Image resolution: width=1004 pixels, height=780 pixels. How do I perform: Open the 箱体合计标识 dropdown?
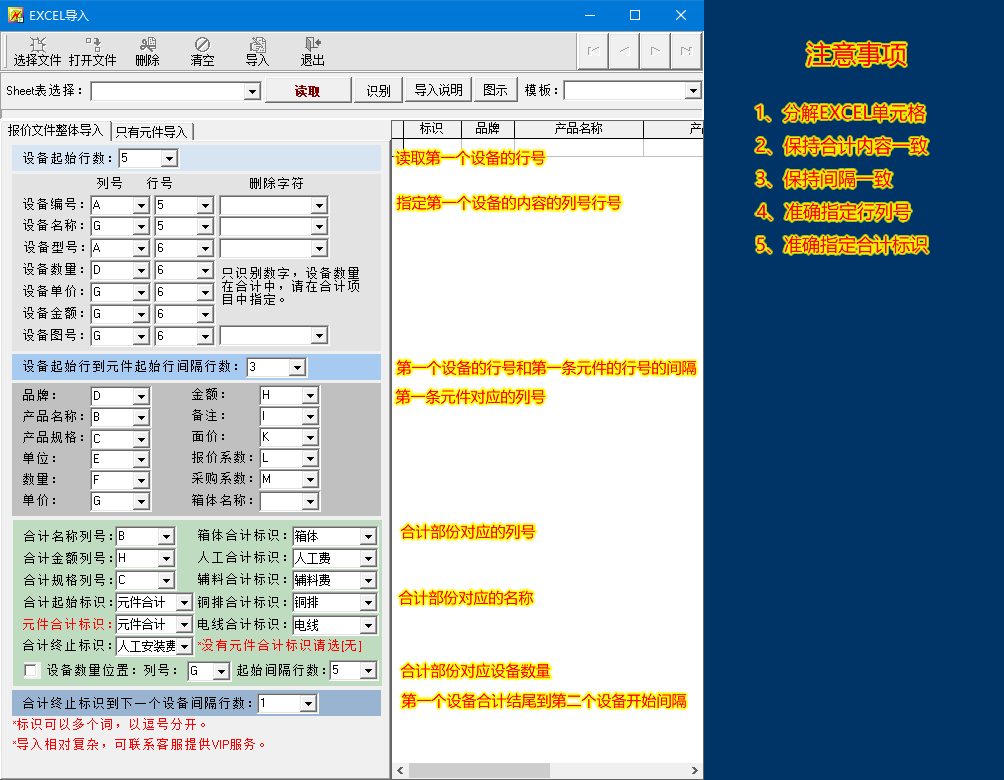[x=368, y=537]
